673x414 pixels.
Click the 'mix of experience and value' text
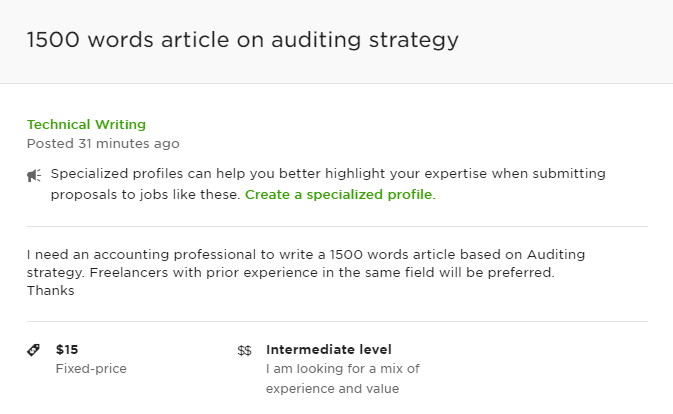click(x=343, y=379)
